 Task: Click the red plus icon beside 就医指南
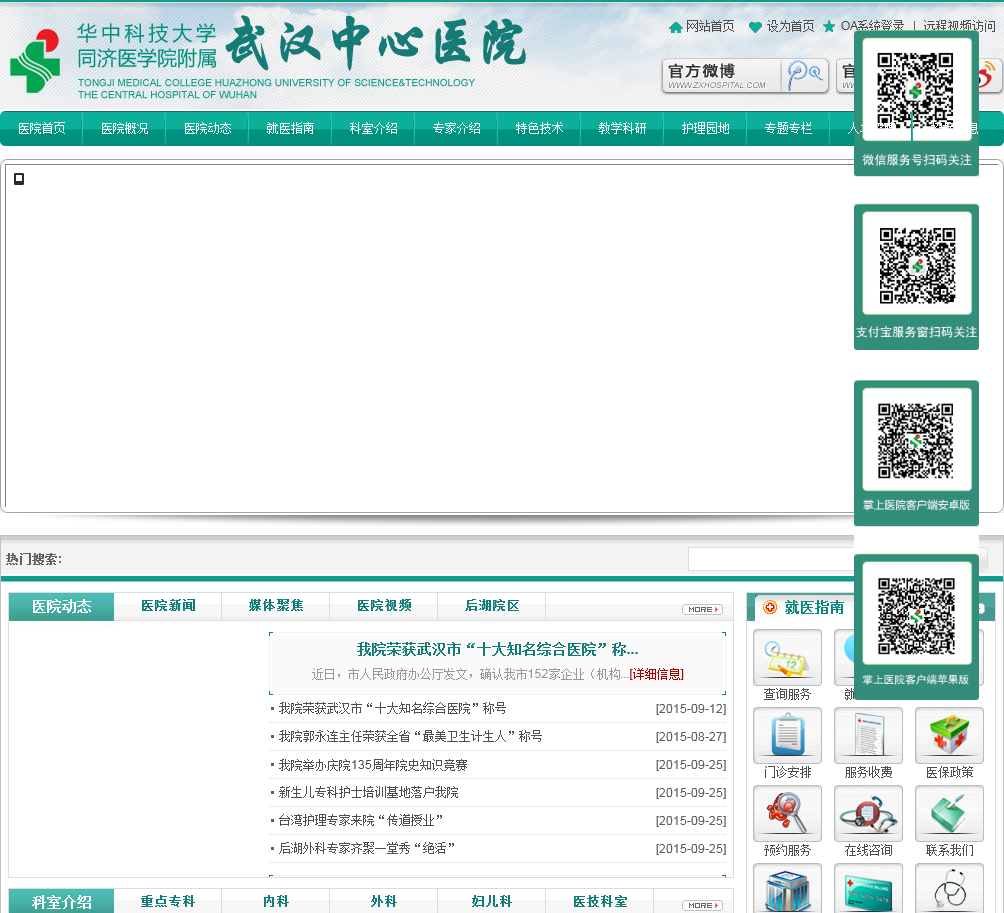tap(770, 607)
